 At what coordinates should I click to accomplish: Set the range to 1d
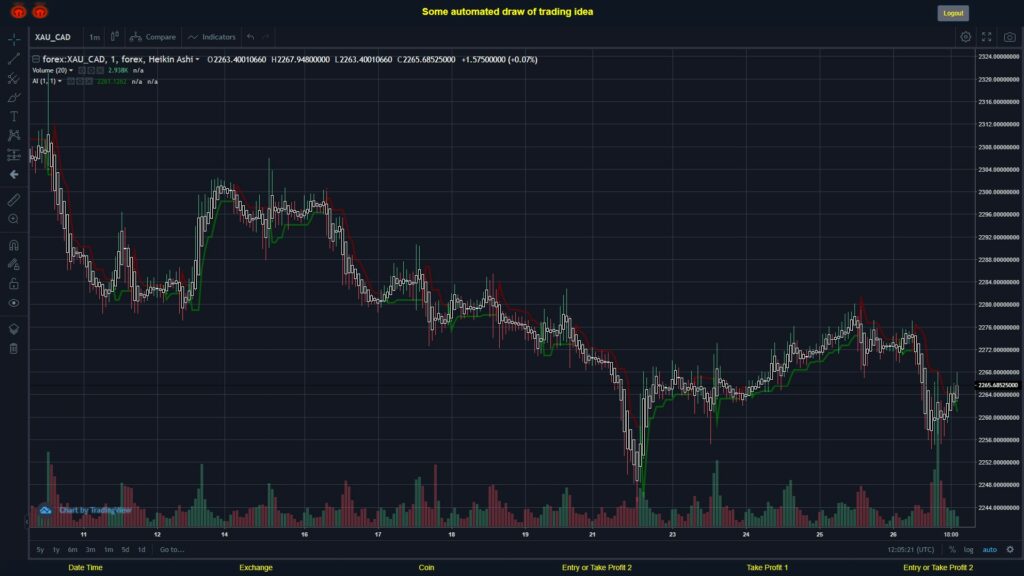142,550
